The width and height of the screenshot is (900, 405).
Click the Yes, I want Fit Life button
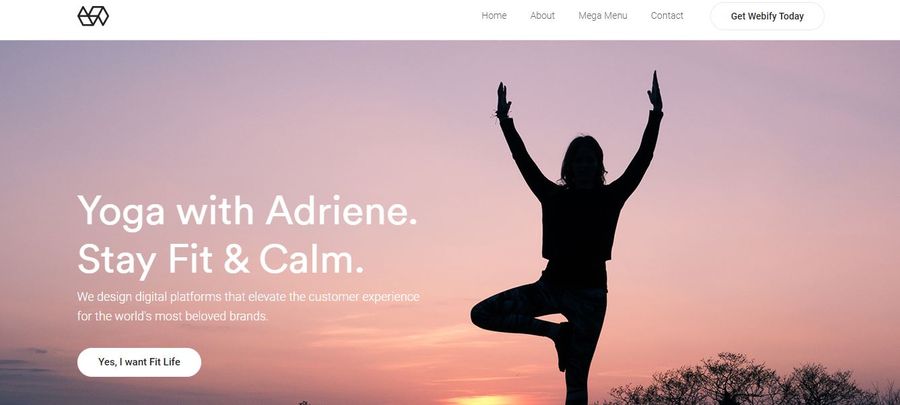pyautogui.click(x=139, y=362)
